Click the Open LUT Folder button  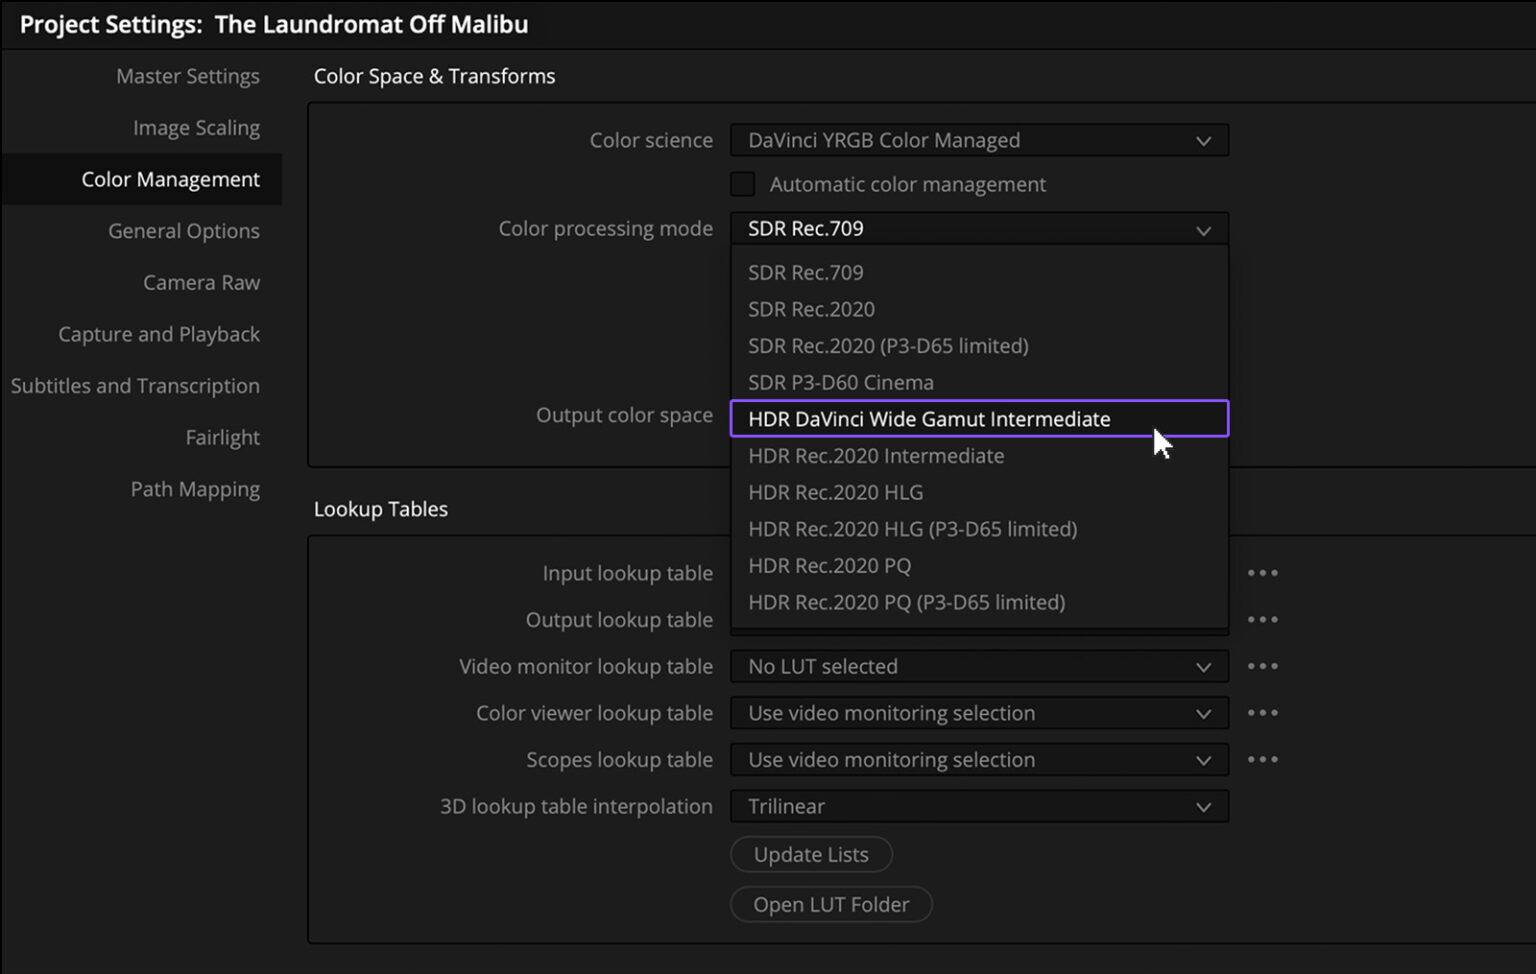(x=831, y=904)
